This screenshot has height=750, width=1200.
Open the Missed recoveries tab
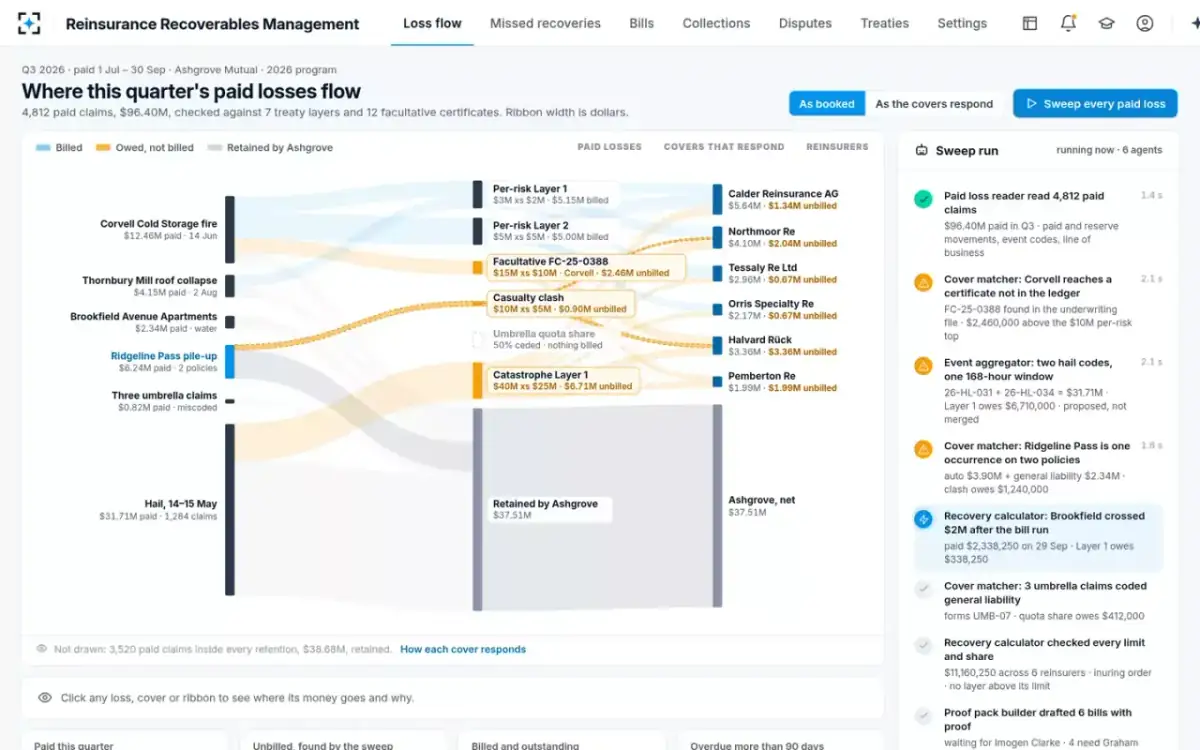point(545,23)
